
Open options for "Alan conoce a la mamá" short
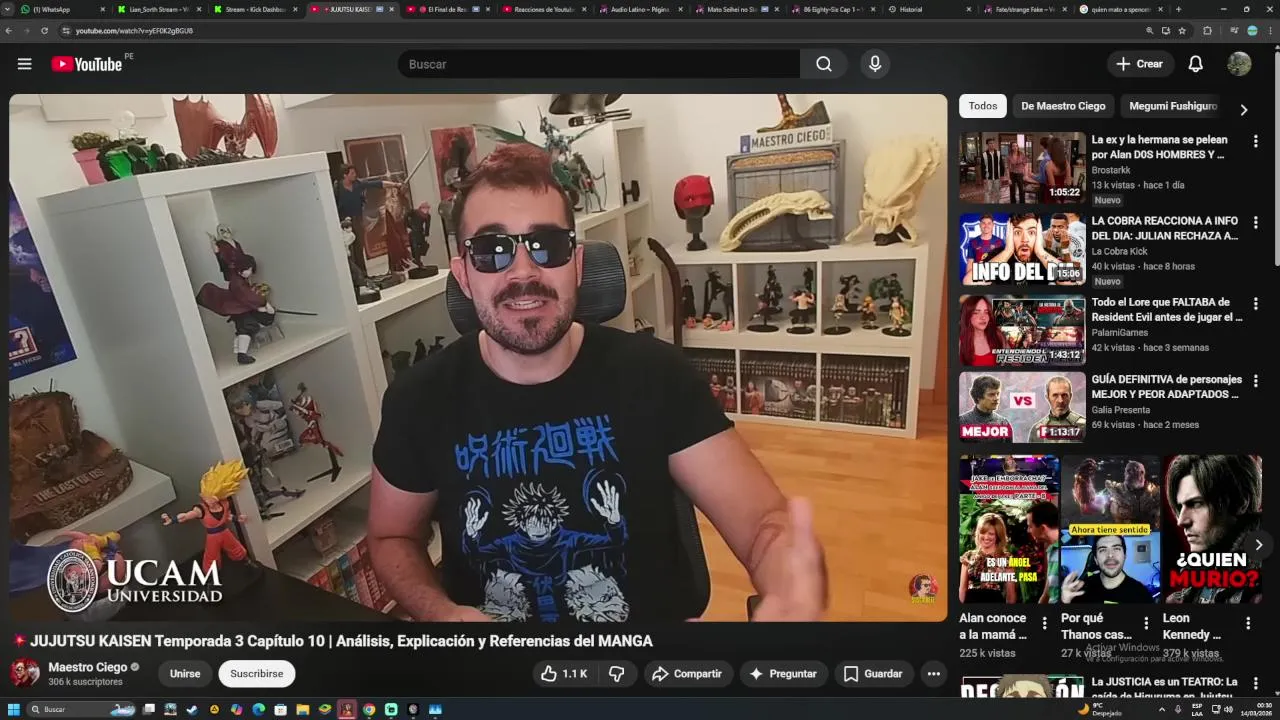(x=1045, y=623)
